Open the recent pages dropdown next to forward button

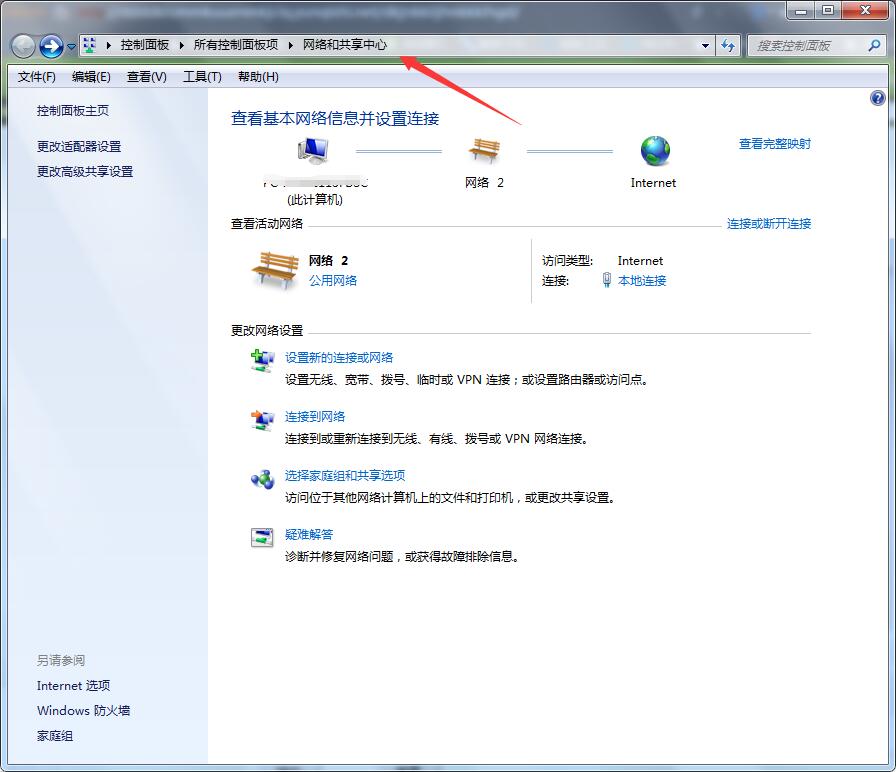[70, 46]
